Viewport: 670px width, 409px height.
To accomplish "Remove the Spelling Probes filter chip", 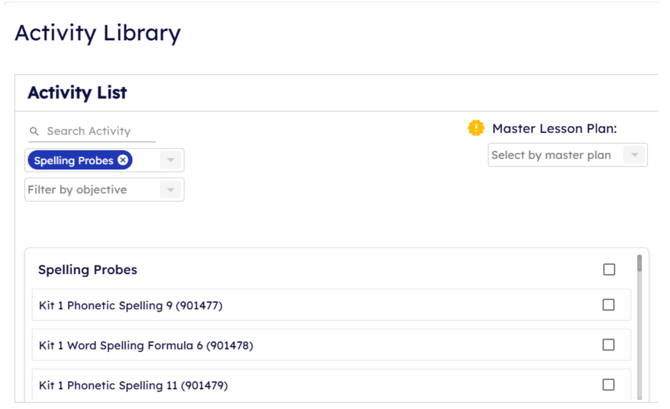I will 123,160.
